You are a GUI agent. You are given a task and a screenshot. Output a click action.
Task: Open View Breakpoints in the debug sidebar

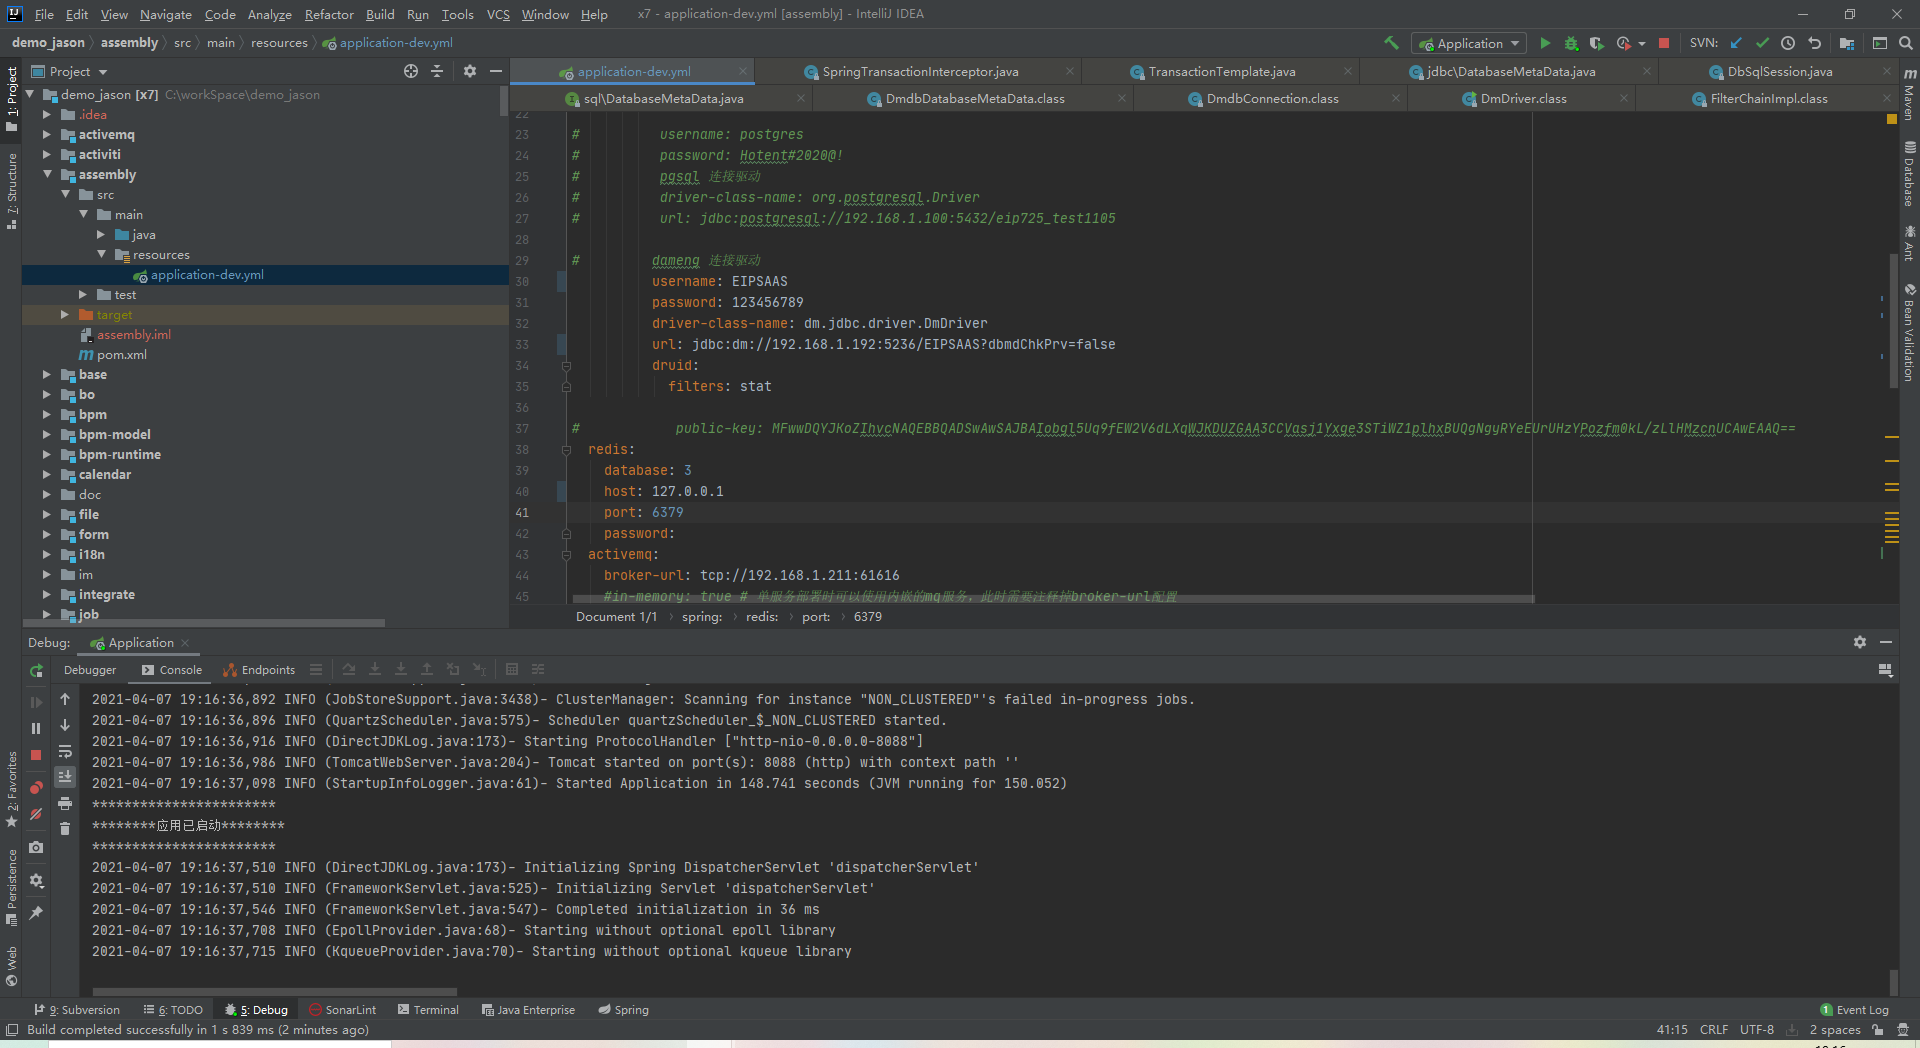(36, 788)
